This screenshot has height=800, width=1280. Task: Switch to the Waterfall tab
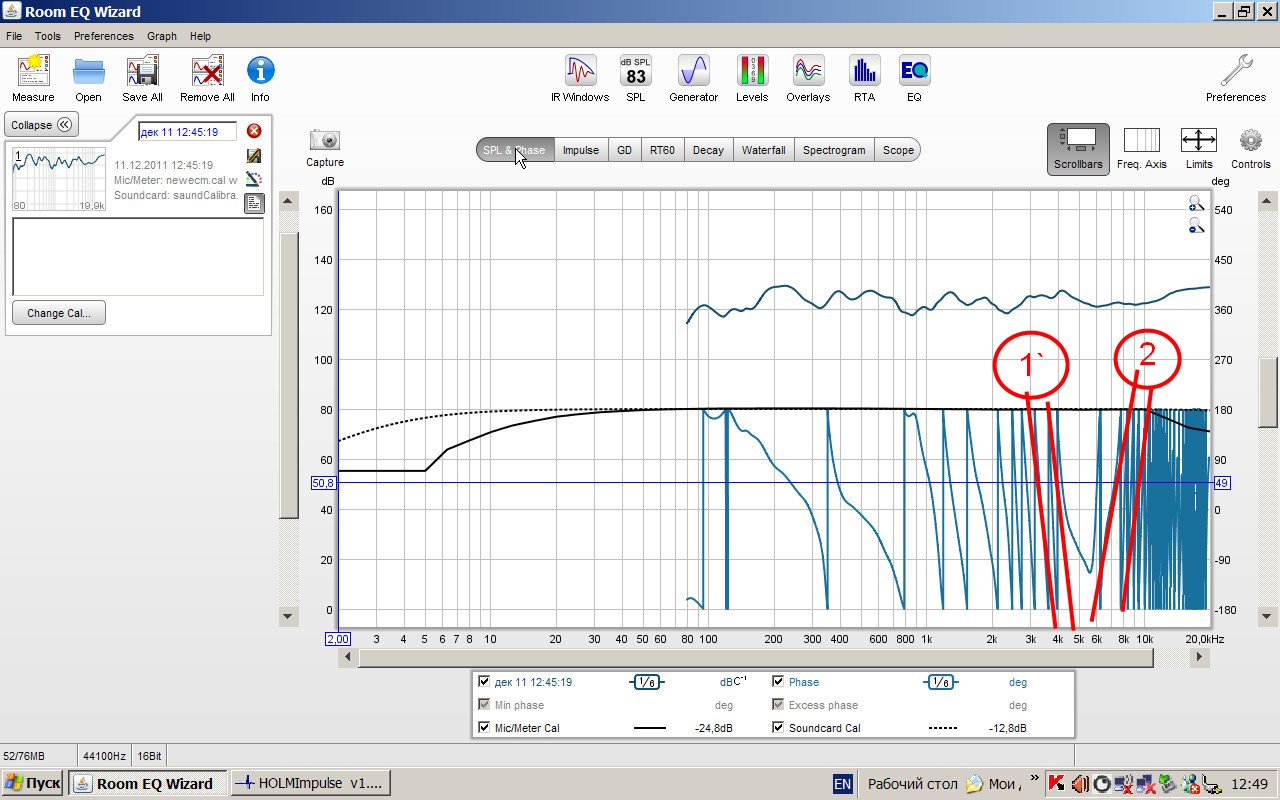point(763,150)
